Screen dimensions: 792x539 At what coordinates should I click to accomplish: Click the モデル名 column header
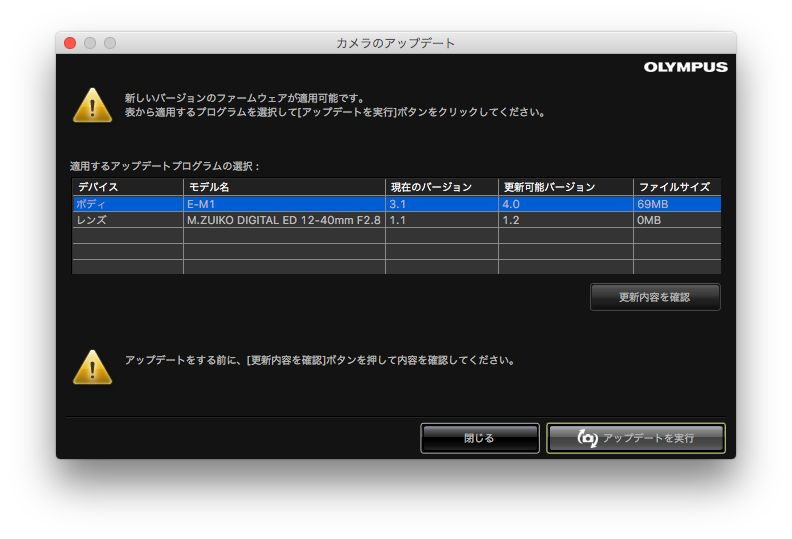pos(284,187)
